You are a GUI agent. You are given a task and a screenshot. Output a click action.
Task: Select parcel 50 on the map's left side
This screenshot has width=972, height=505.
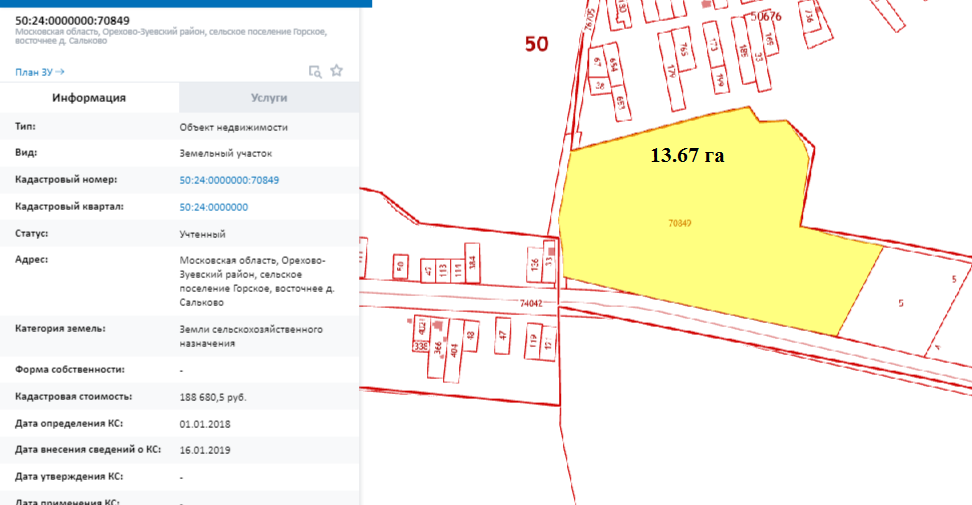click(400, 266)
